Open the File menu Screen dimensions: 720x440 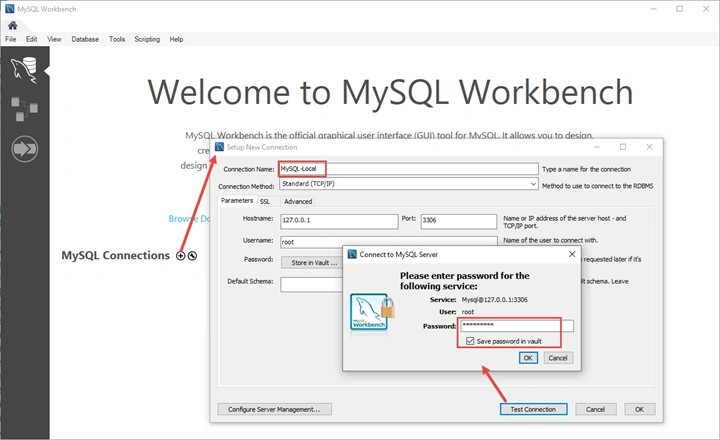pyautogui.click(x=11, y=39)
